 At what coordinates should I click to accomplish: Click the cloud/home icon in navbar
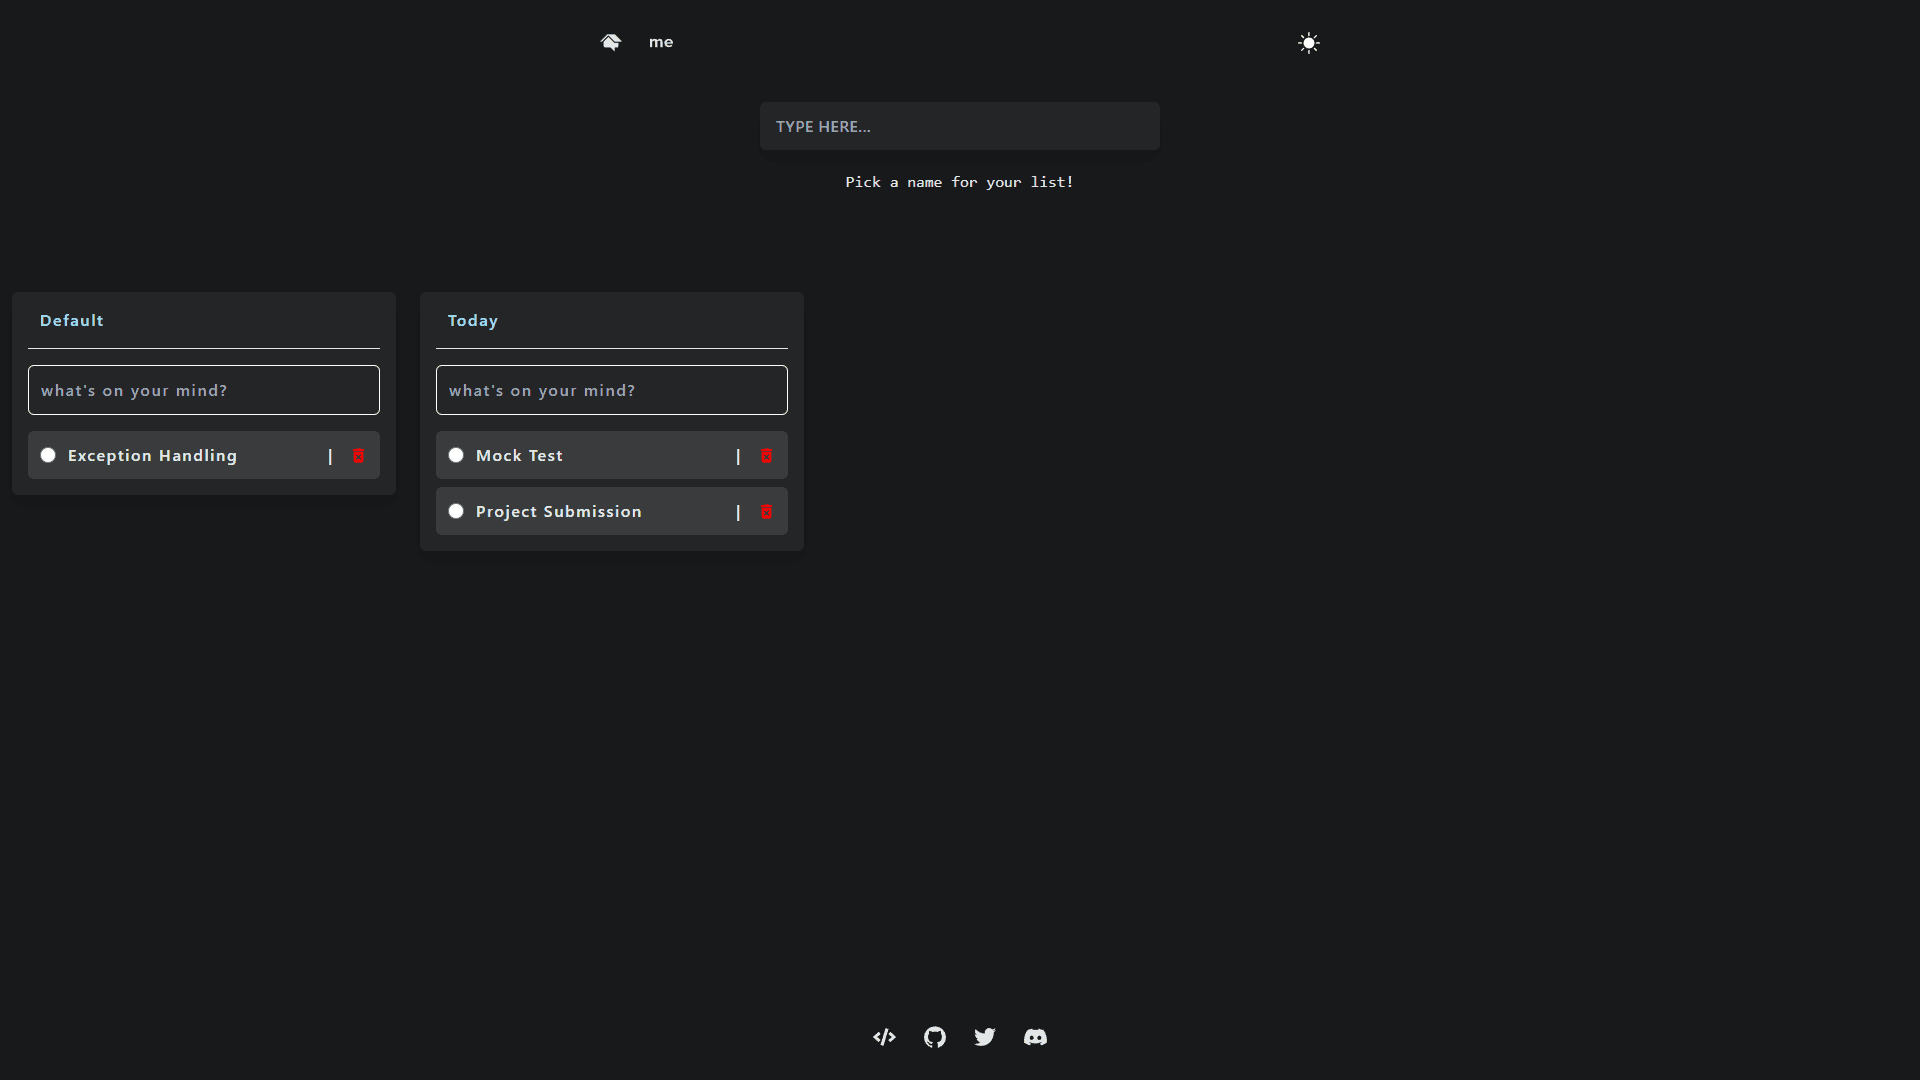[x=609, y=42]
